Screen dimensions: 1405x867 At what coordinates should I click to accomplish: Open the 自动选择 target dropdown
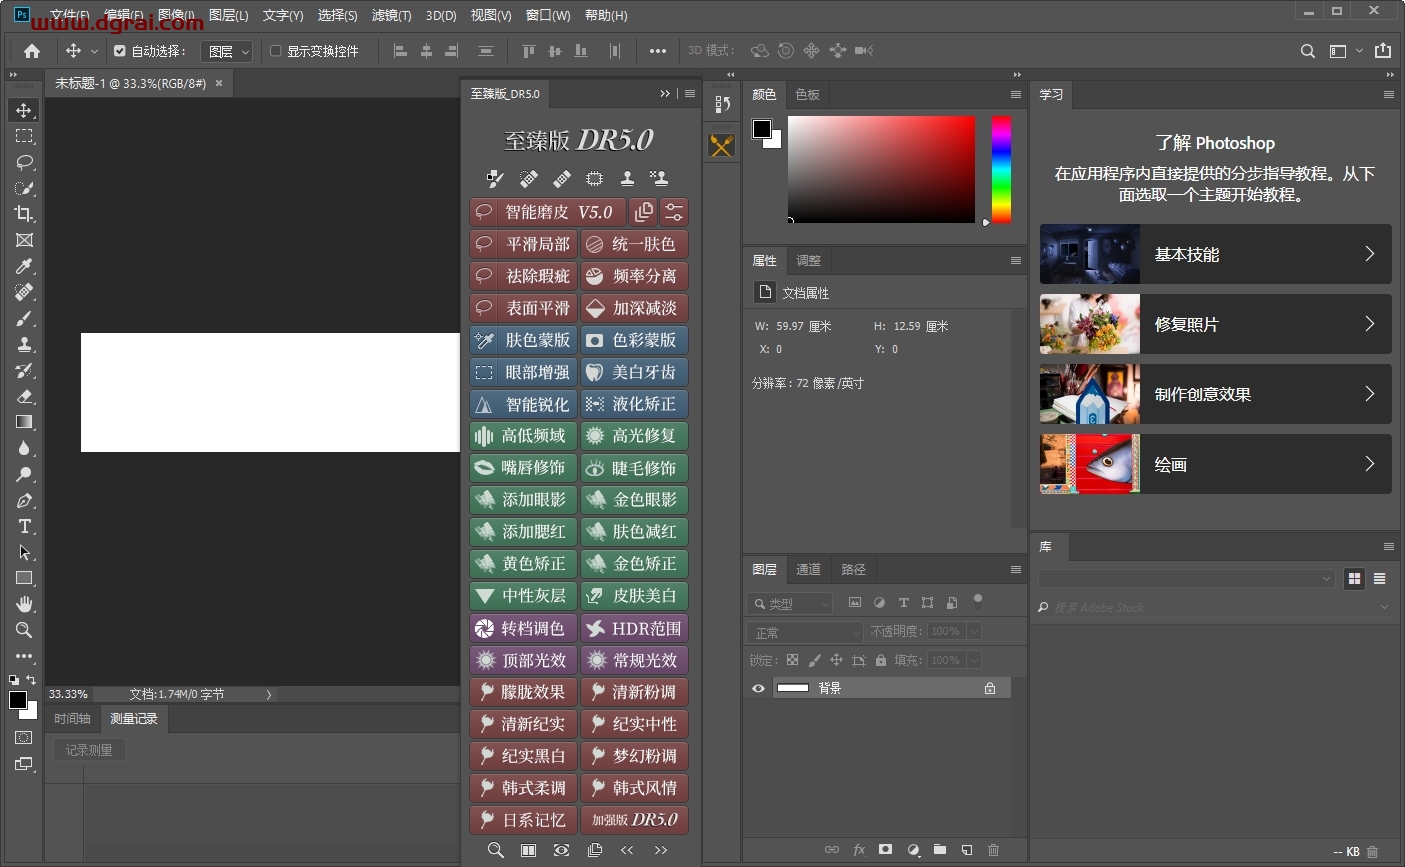click(x=227, y=50)
